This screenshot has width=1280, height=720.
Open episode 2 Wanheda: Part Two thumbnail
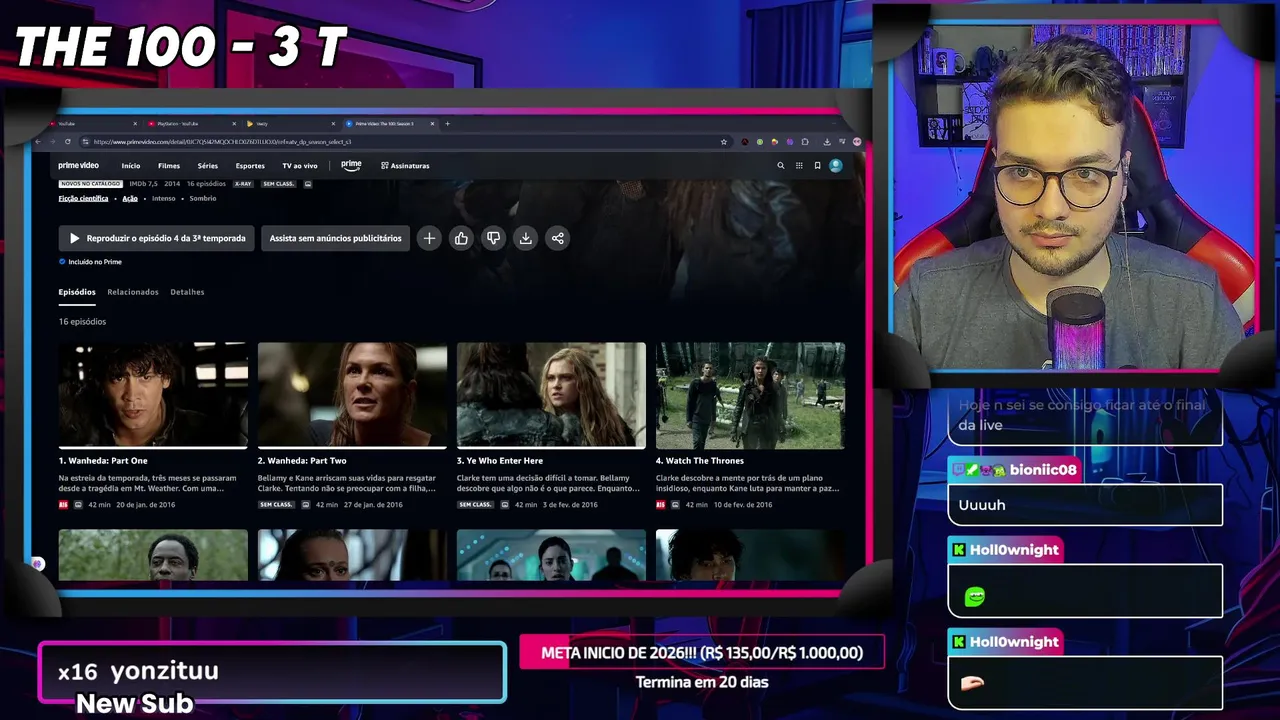coord(352,395)
